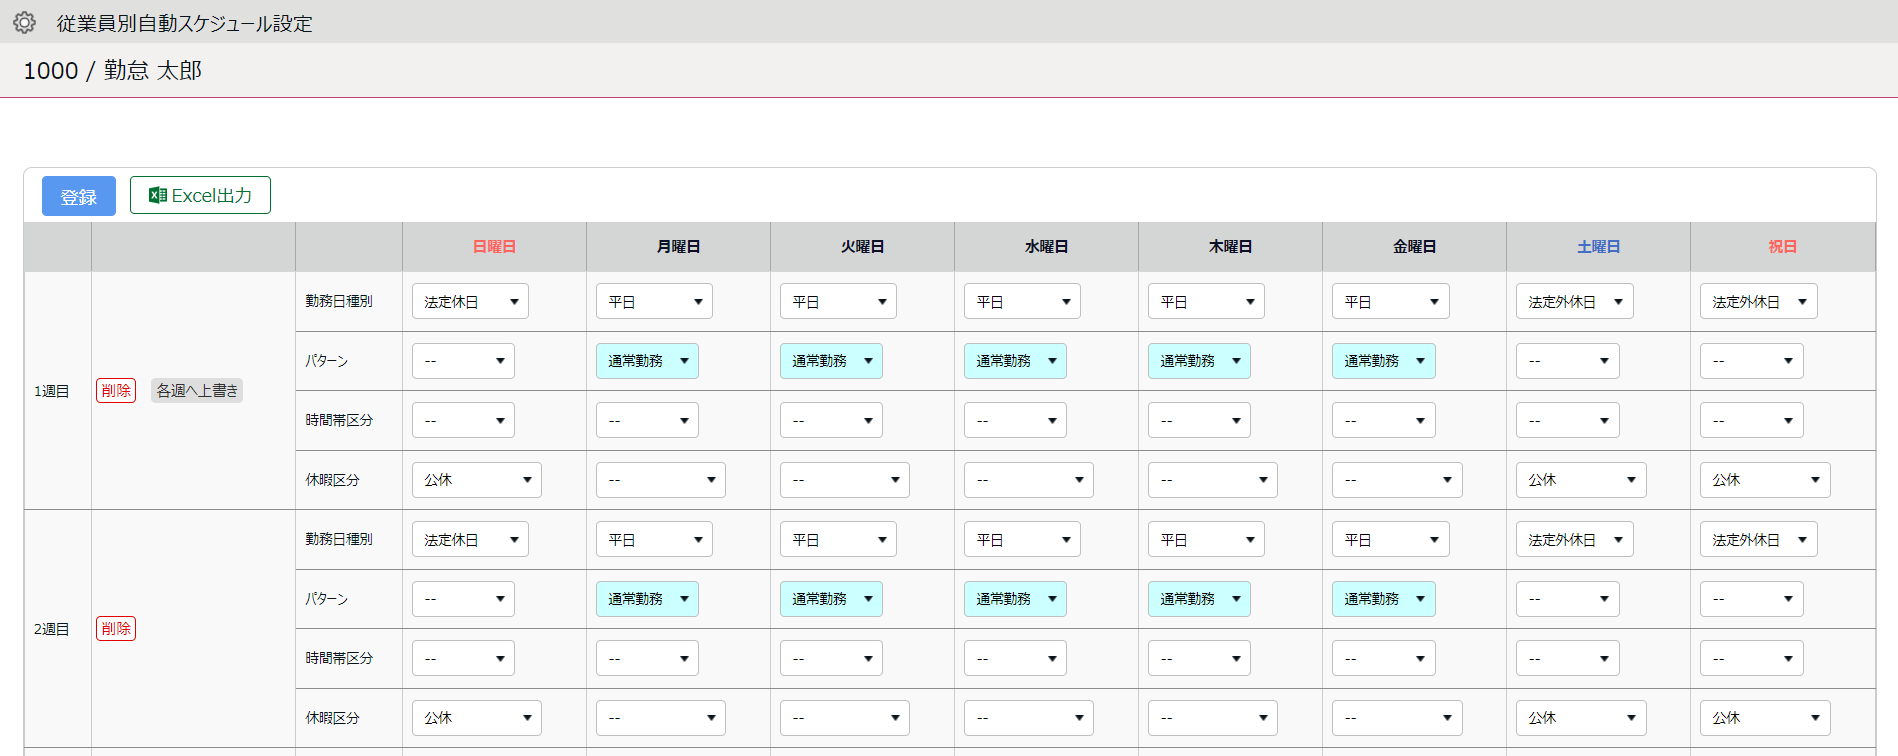Click employee name 1000 / 勤怠 太郎
The width and height of the screenshot is (1898, 756).
112,70
